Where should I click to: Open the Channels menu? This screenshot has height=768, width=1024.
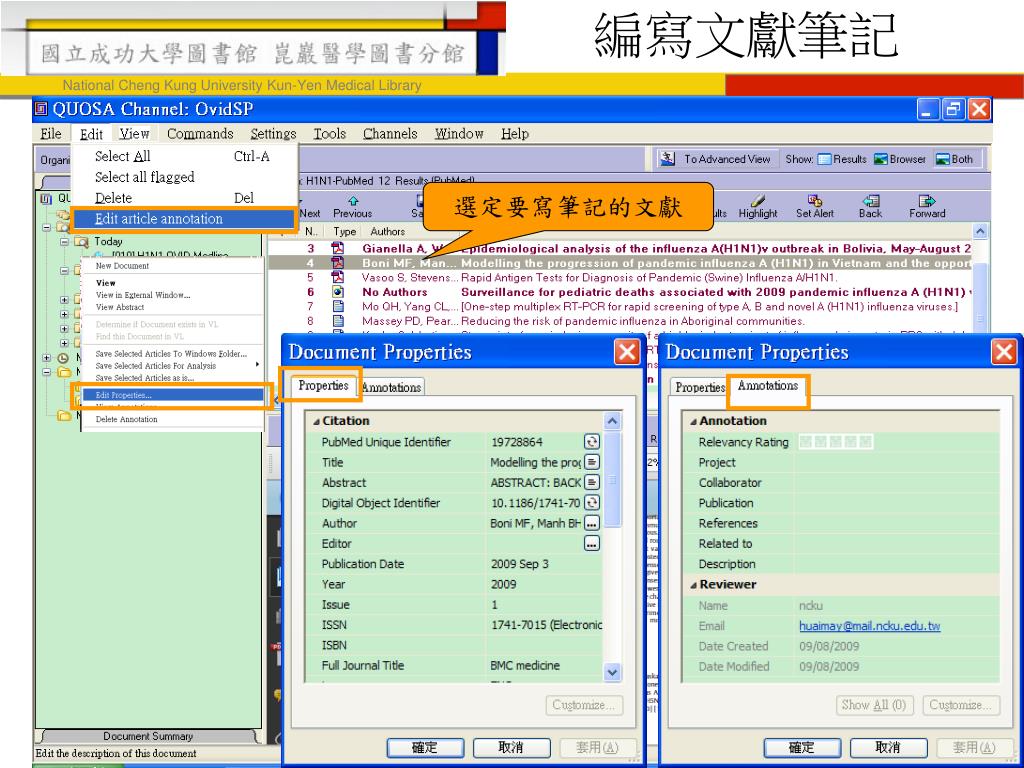tap(390, 133)
